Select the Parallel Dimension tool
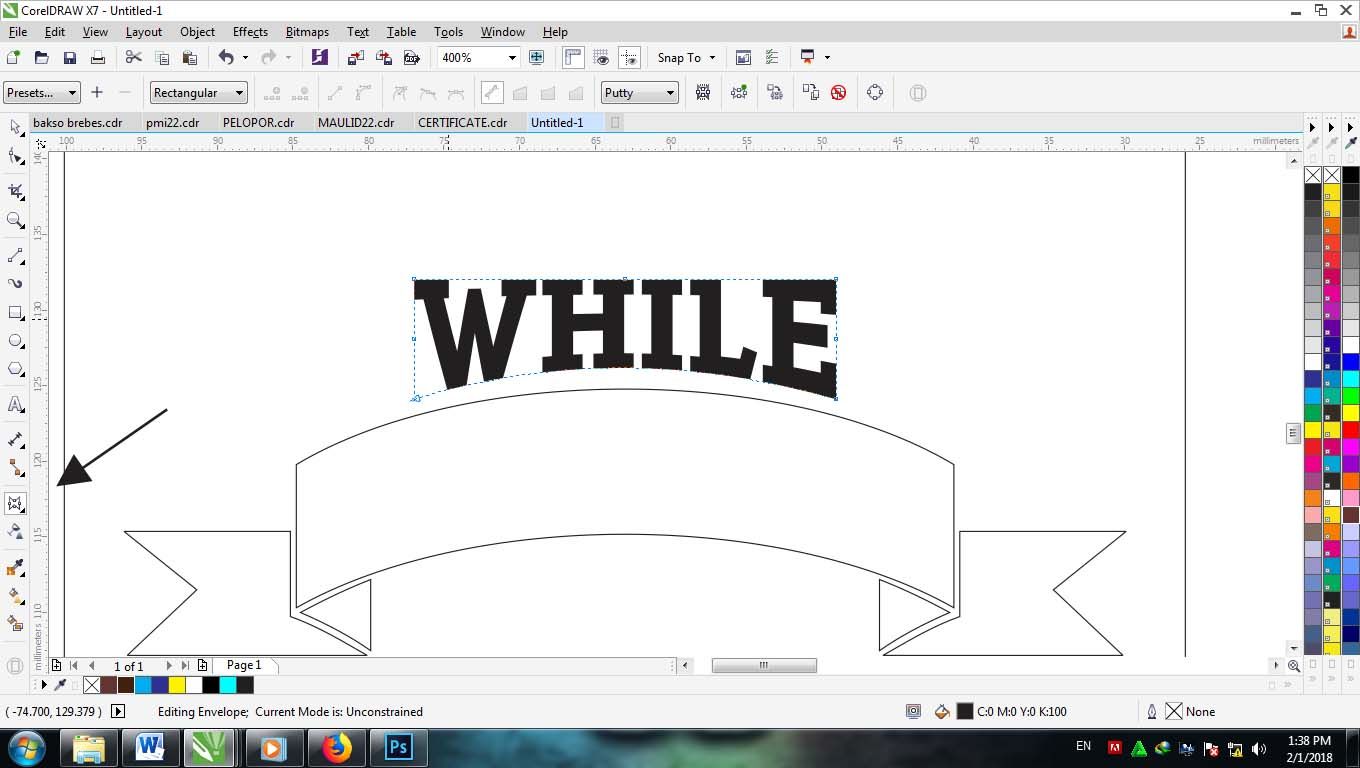The width and height of the screenshot is (1360, 768). click(15, 439)
